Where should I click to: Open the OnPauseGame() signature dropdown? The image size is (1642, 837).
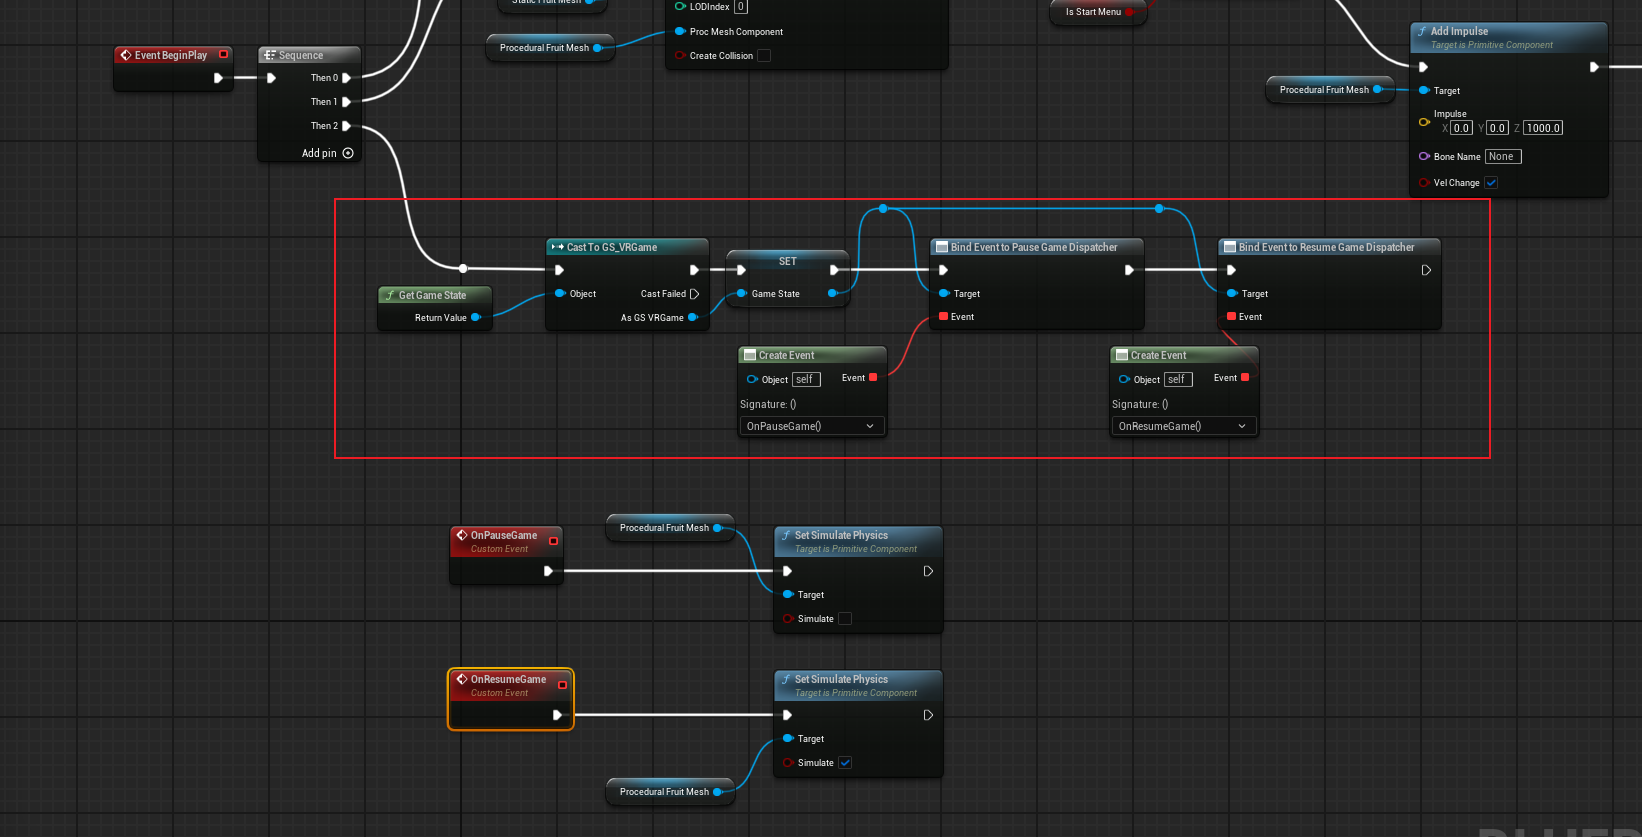(811, 426)
